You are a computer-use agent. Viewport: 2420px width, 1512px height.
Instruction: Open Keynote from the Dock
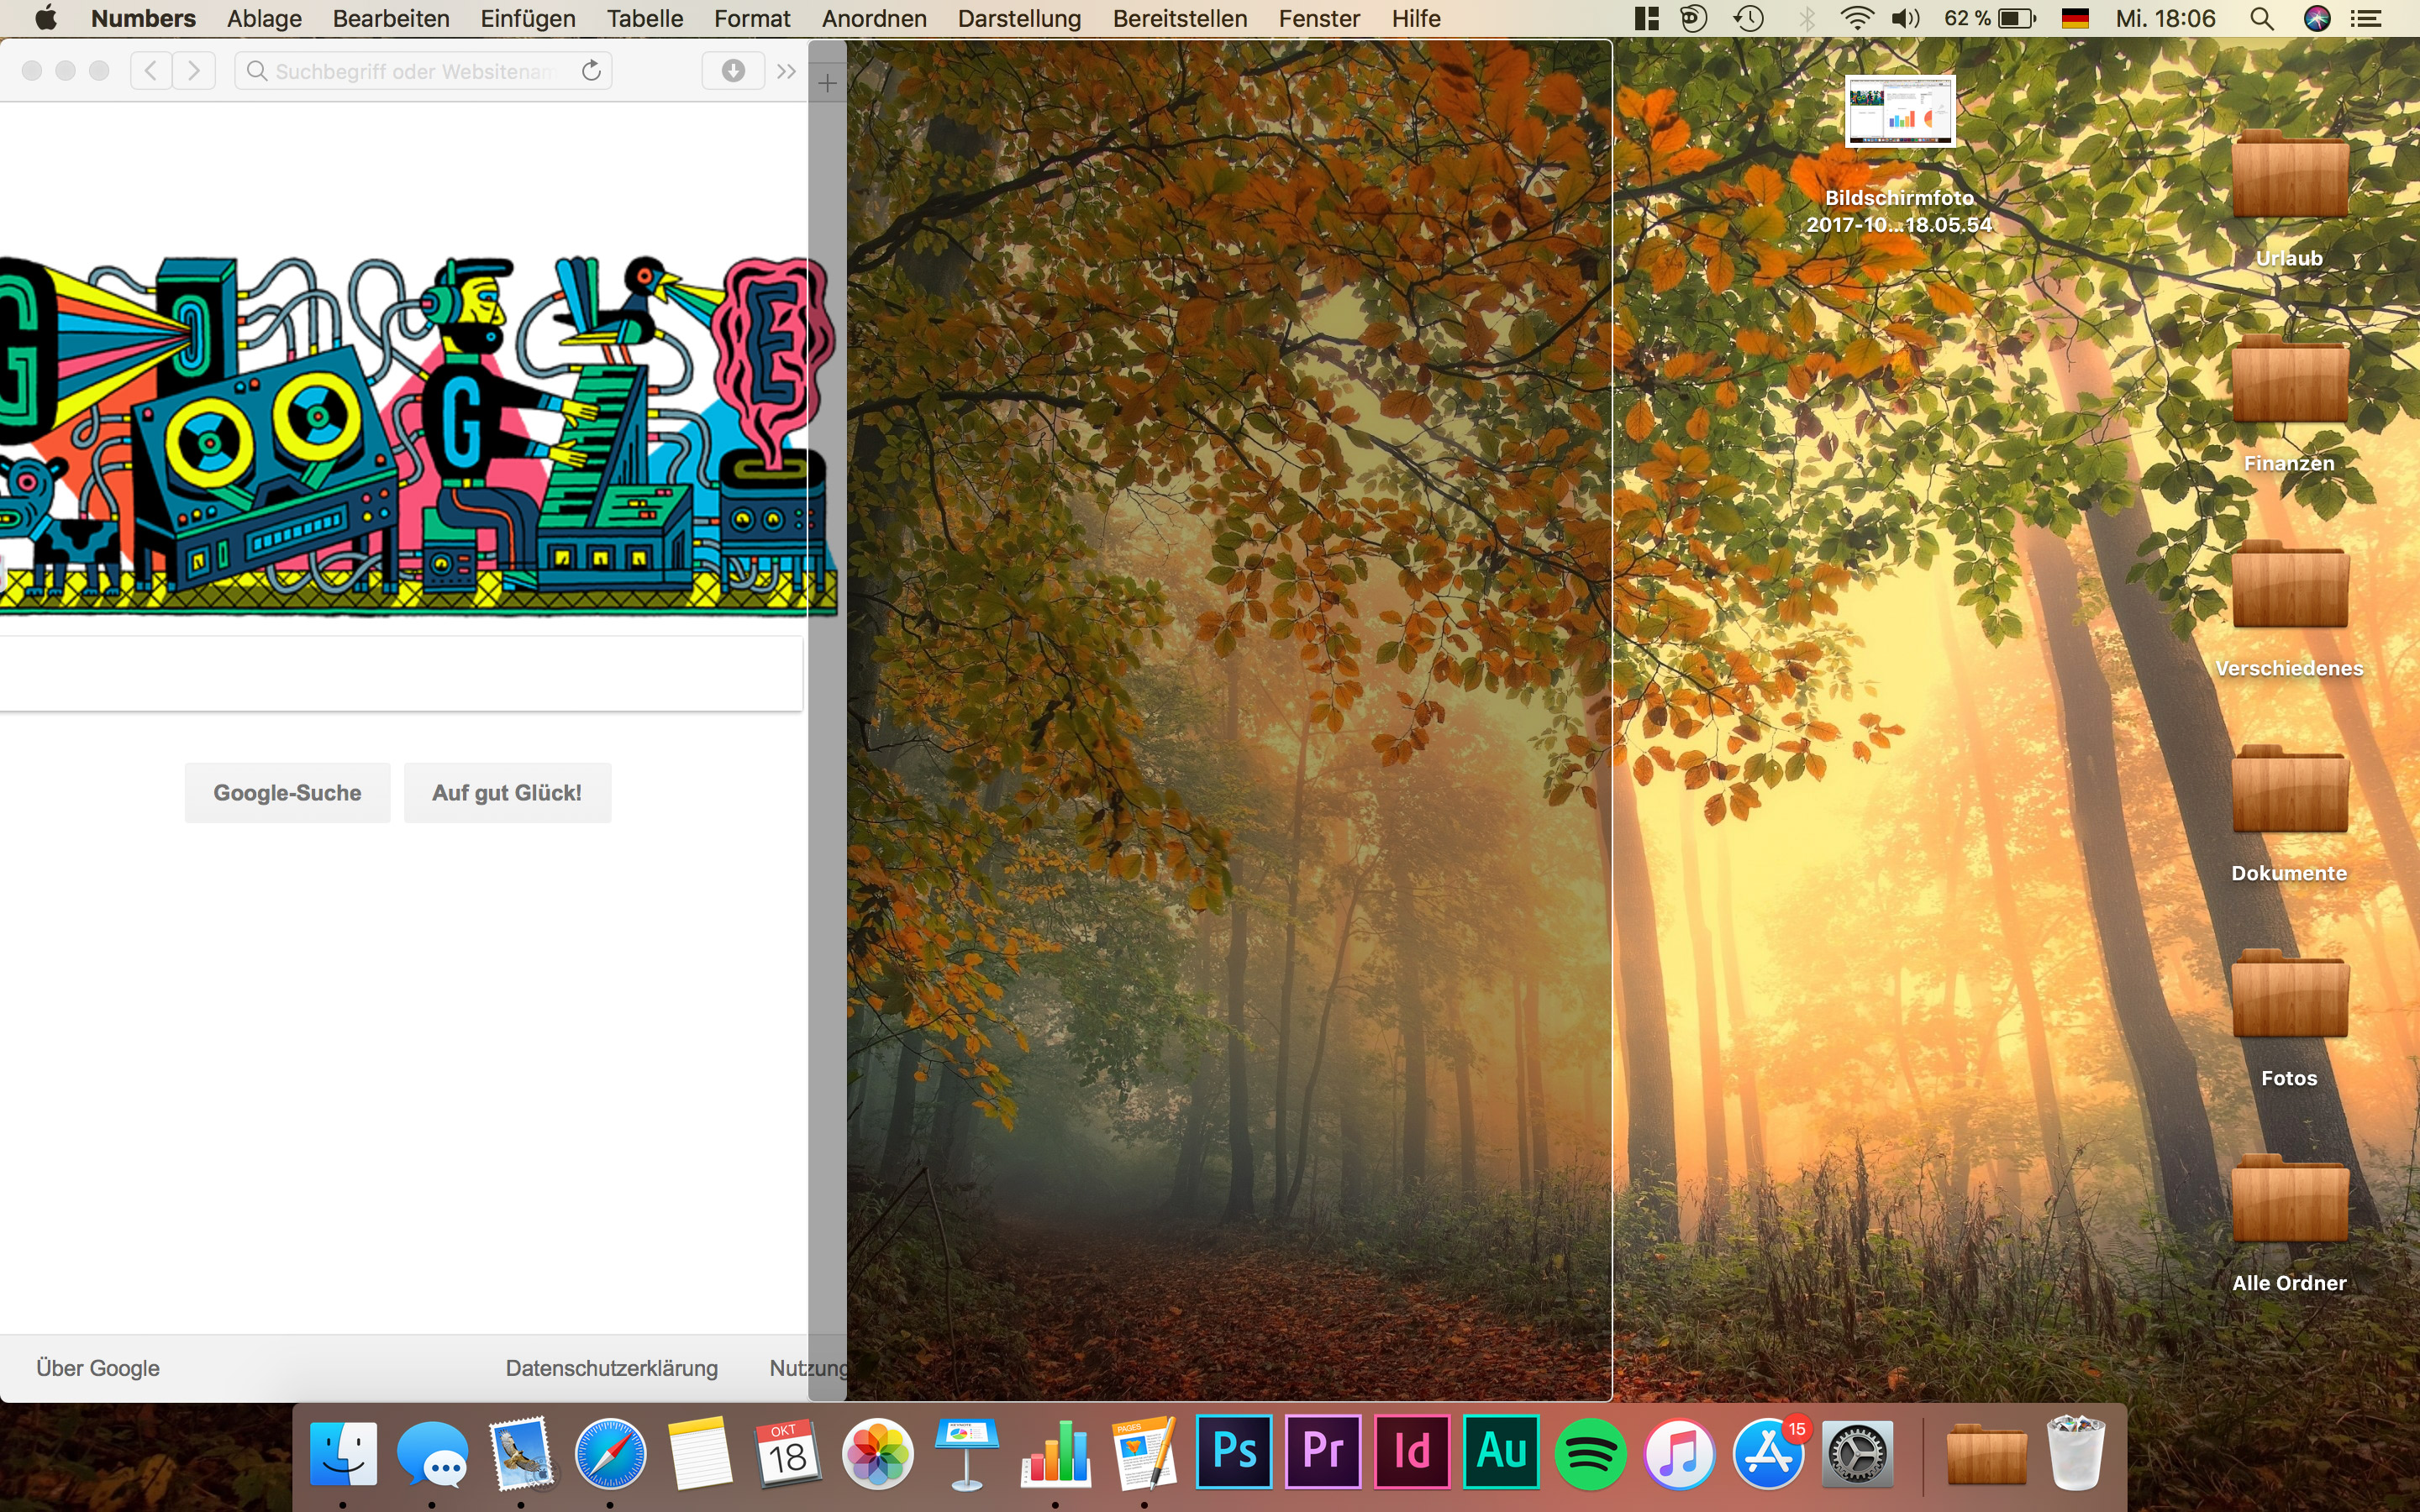pyautogui.click(x=966, y=1454)
